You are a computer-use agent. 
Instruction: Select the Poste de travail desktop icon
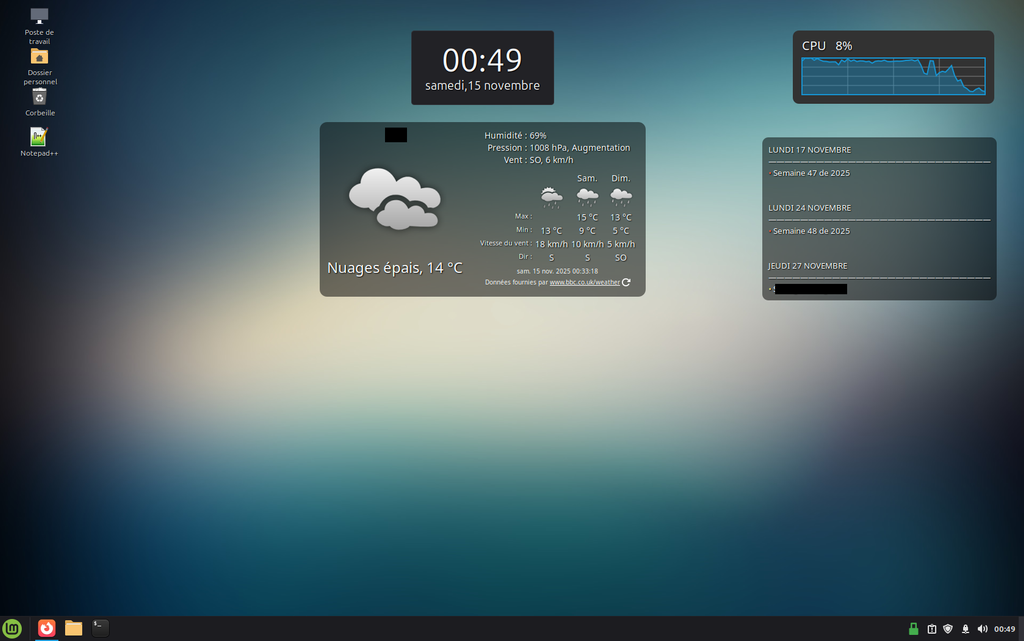pos(39,16)
